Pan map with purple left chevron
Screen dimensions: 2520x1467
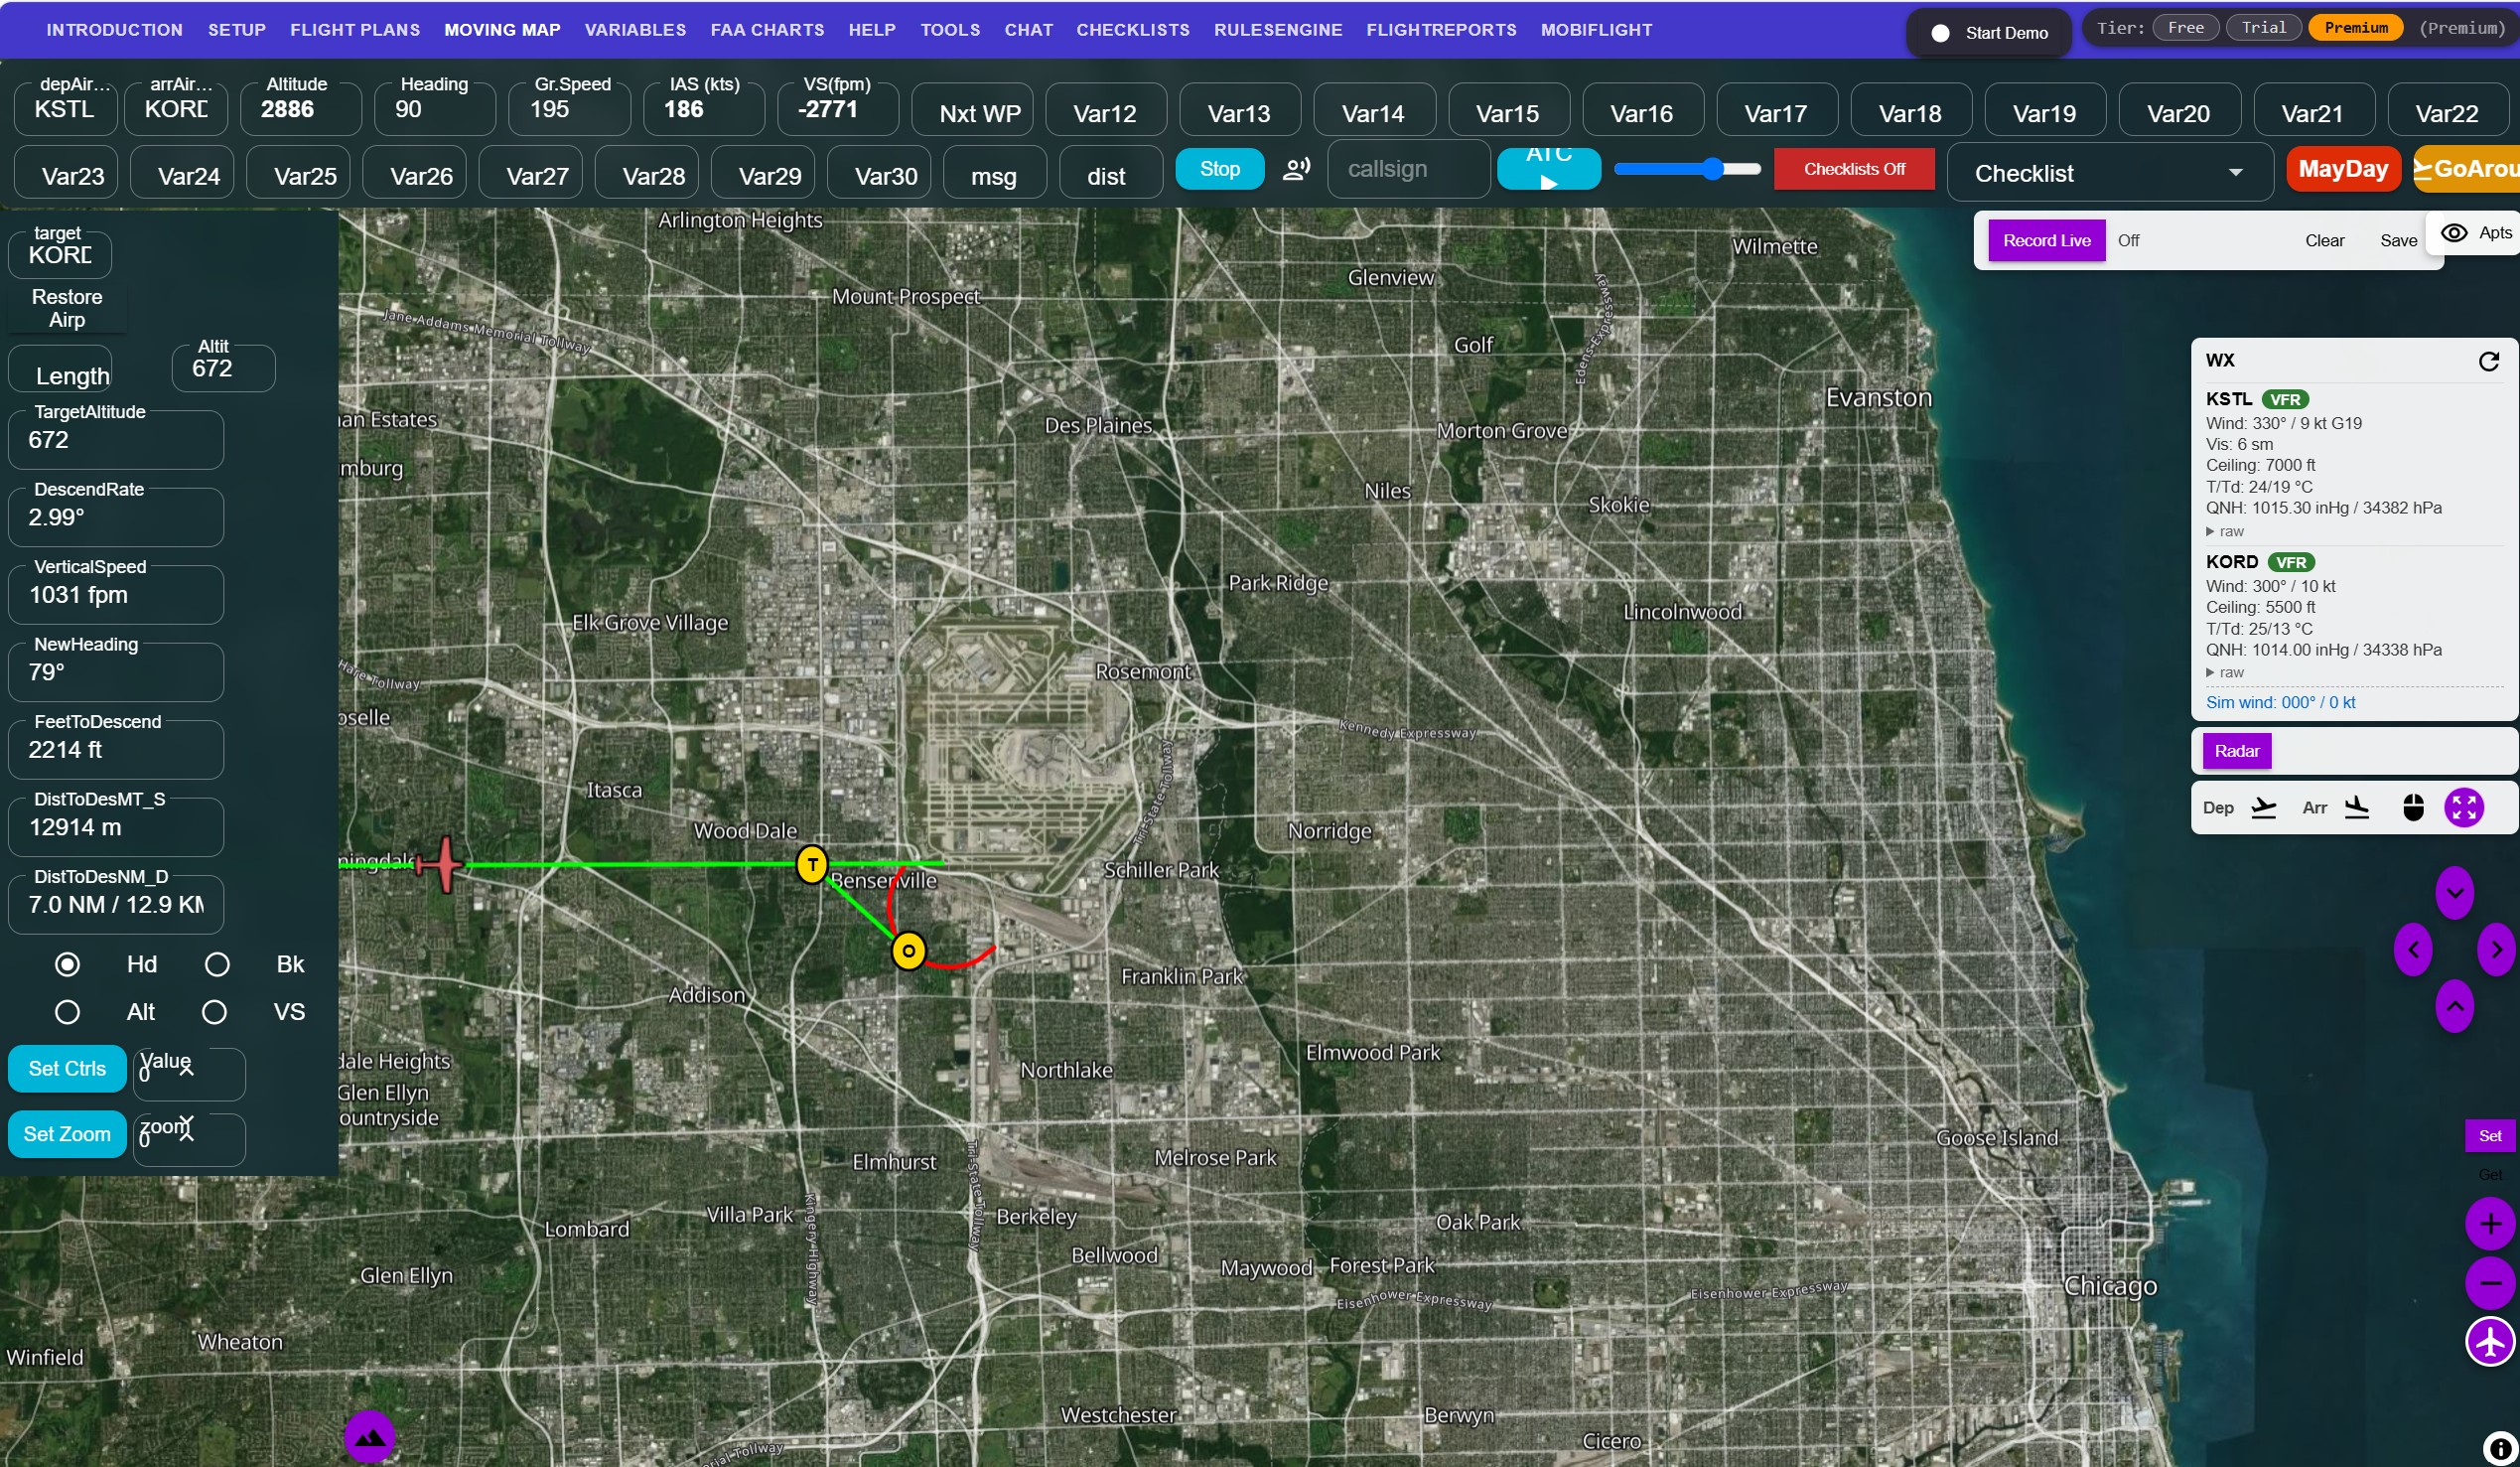tap(2413, 950)
